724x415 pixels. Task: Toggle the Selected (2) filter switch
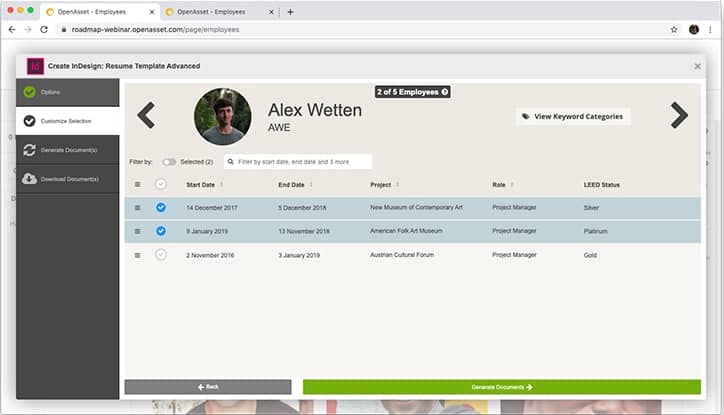coord(169,162)
